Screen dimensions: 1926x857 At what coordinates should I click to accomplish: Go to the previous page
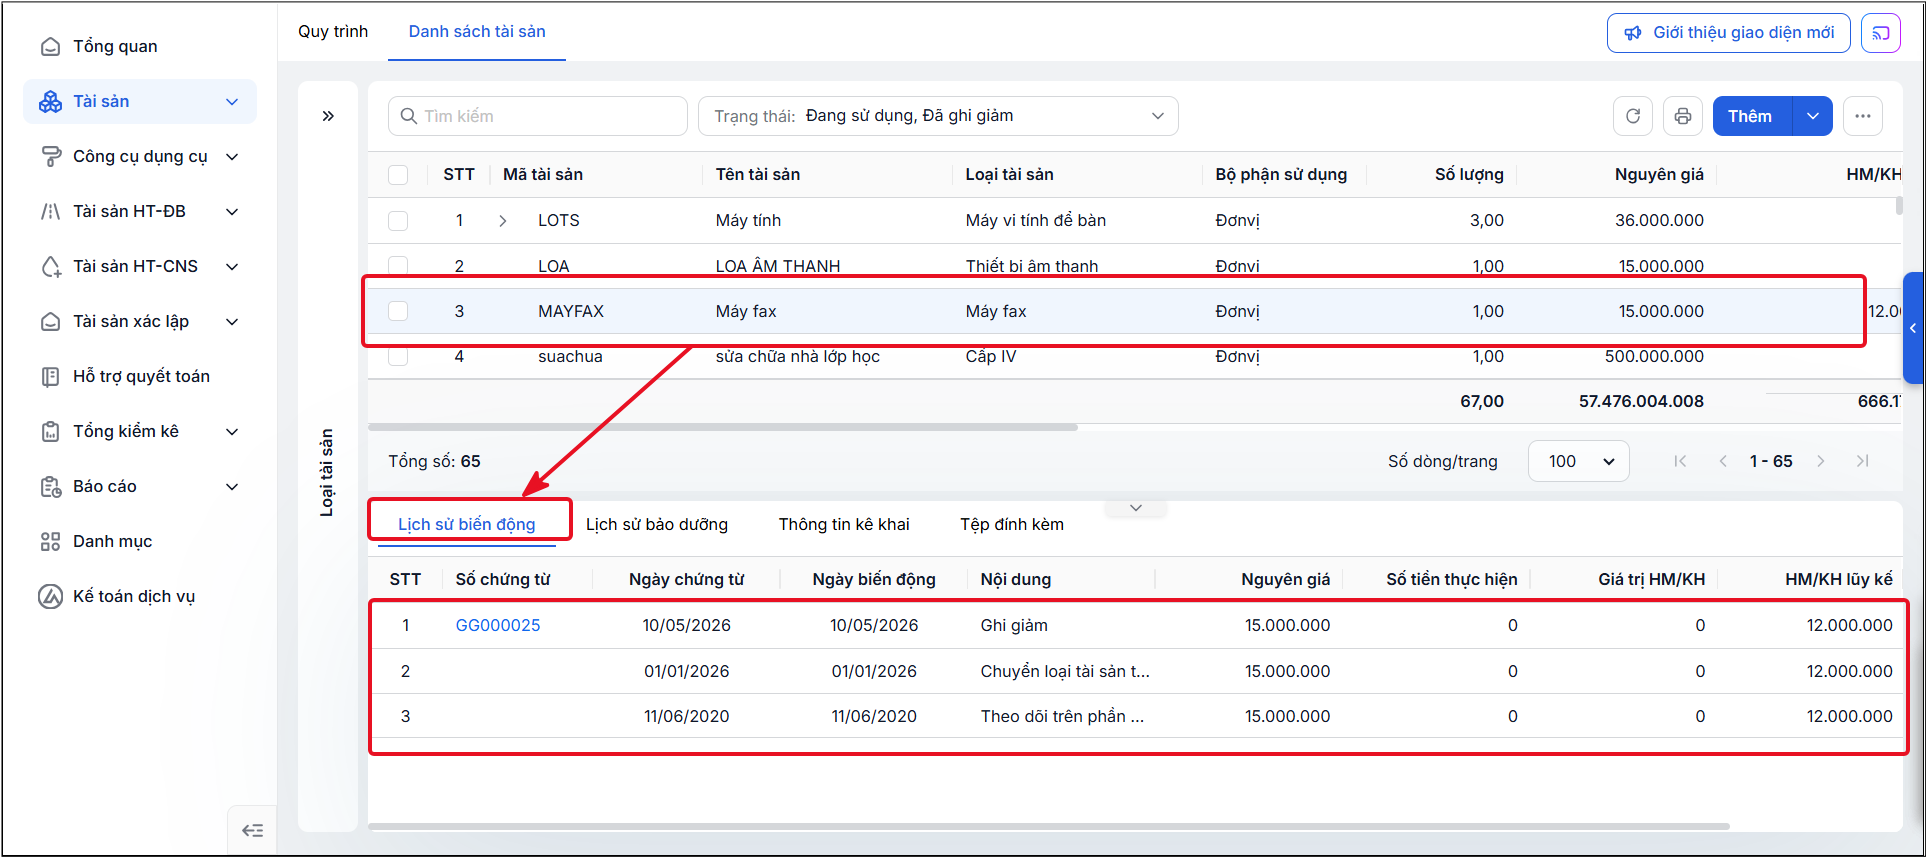tap(1723, 461)
